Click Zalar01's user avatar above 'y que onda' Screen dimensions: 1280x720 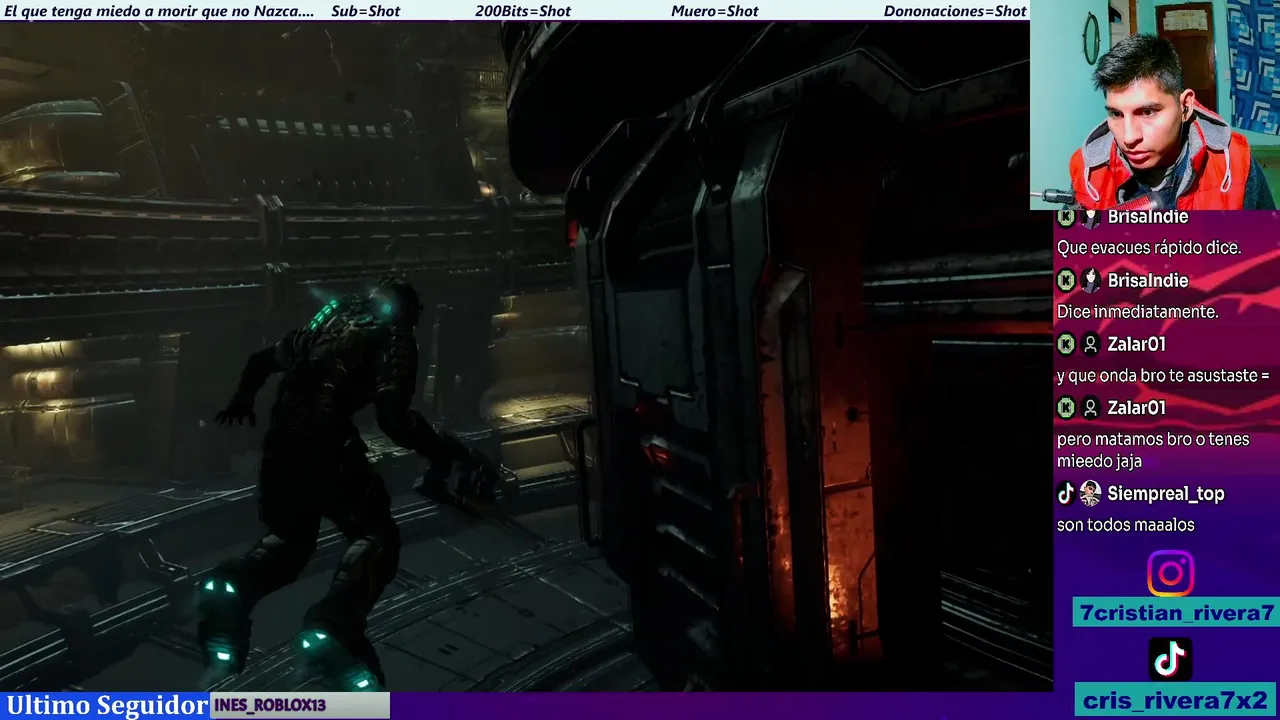1090,344
